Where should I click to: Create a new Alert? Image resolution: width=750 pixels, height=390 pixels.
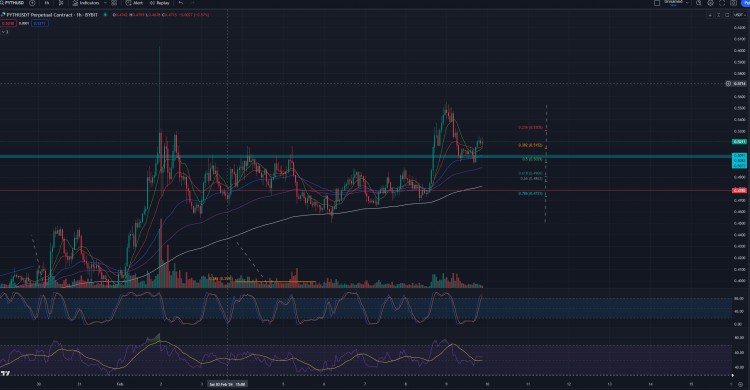[134, 3]
